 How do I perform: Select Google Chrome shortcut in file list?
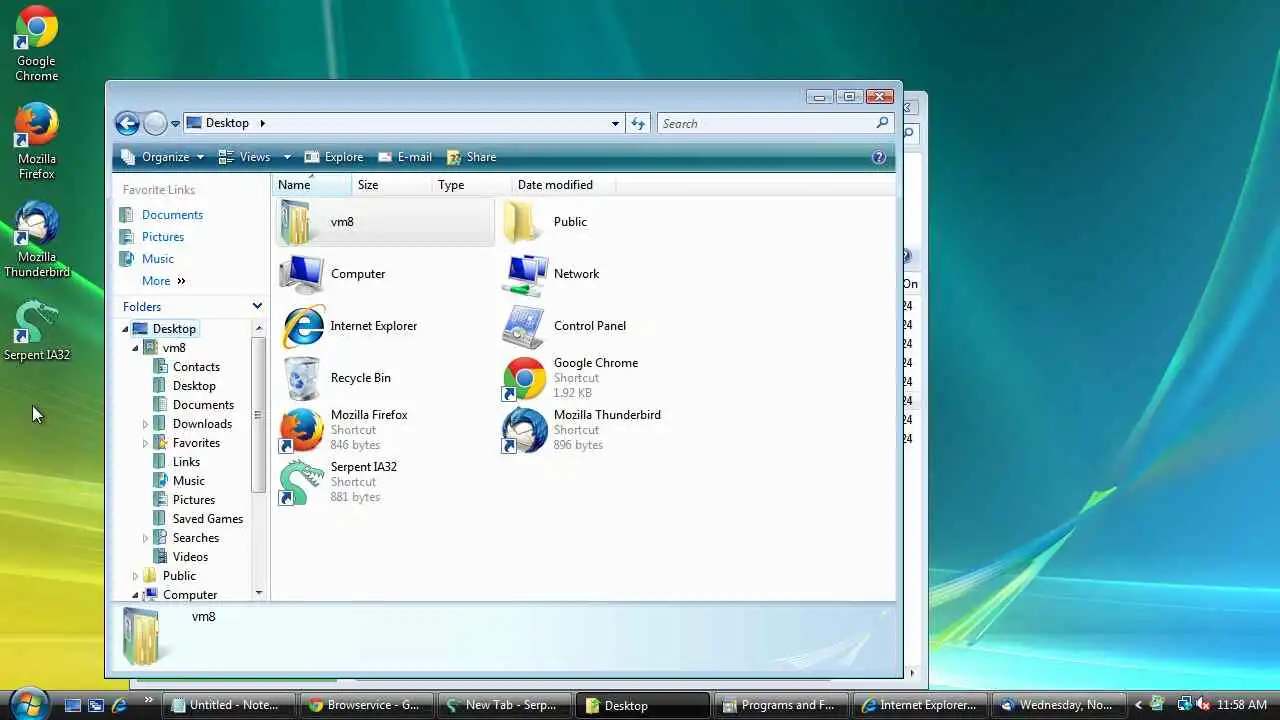pos(570,378)
